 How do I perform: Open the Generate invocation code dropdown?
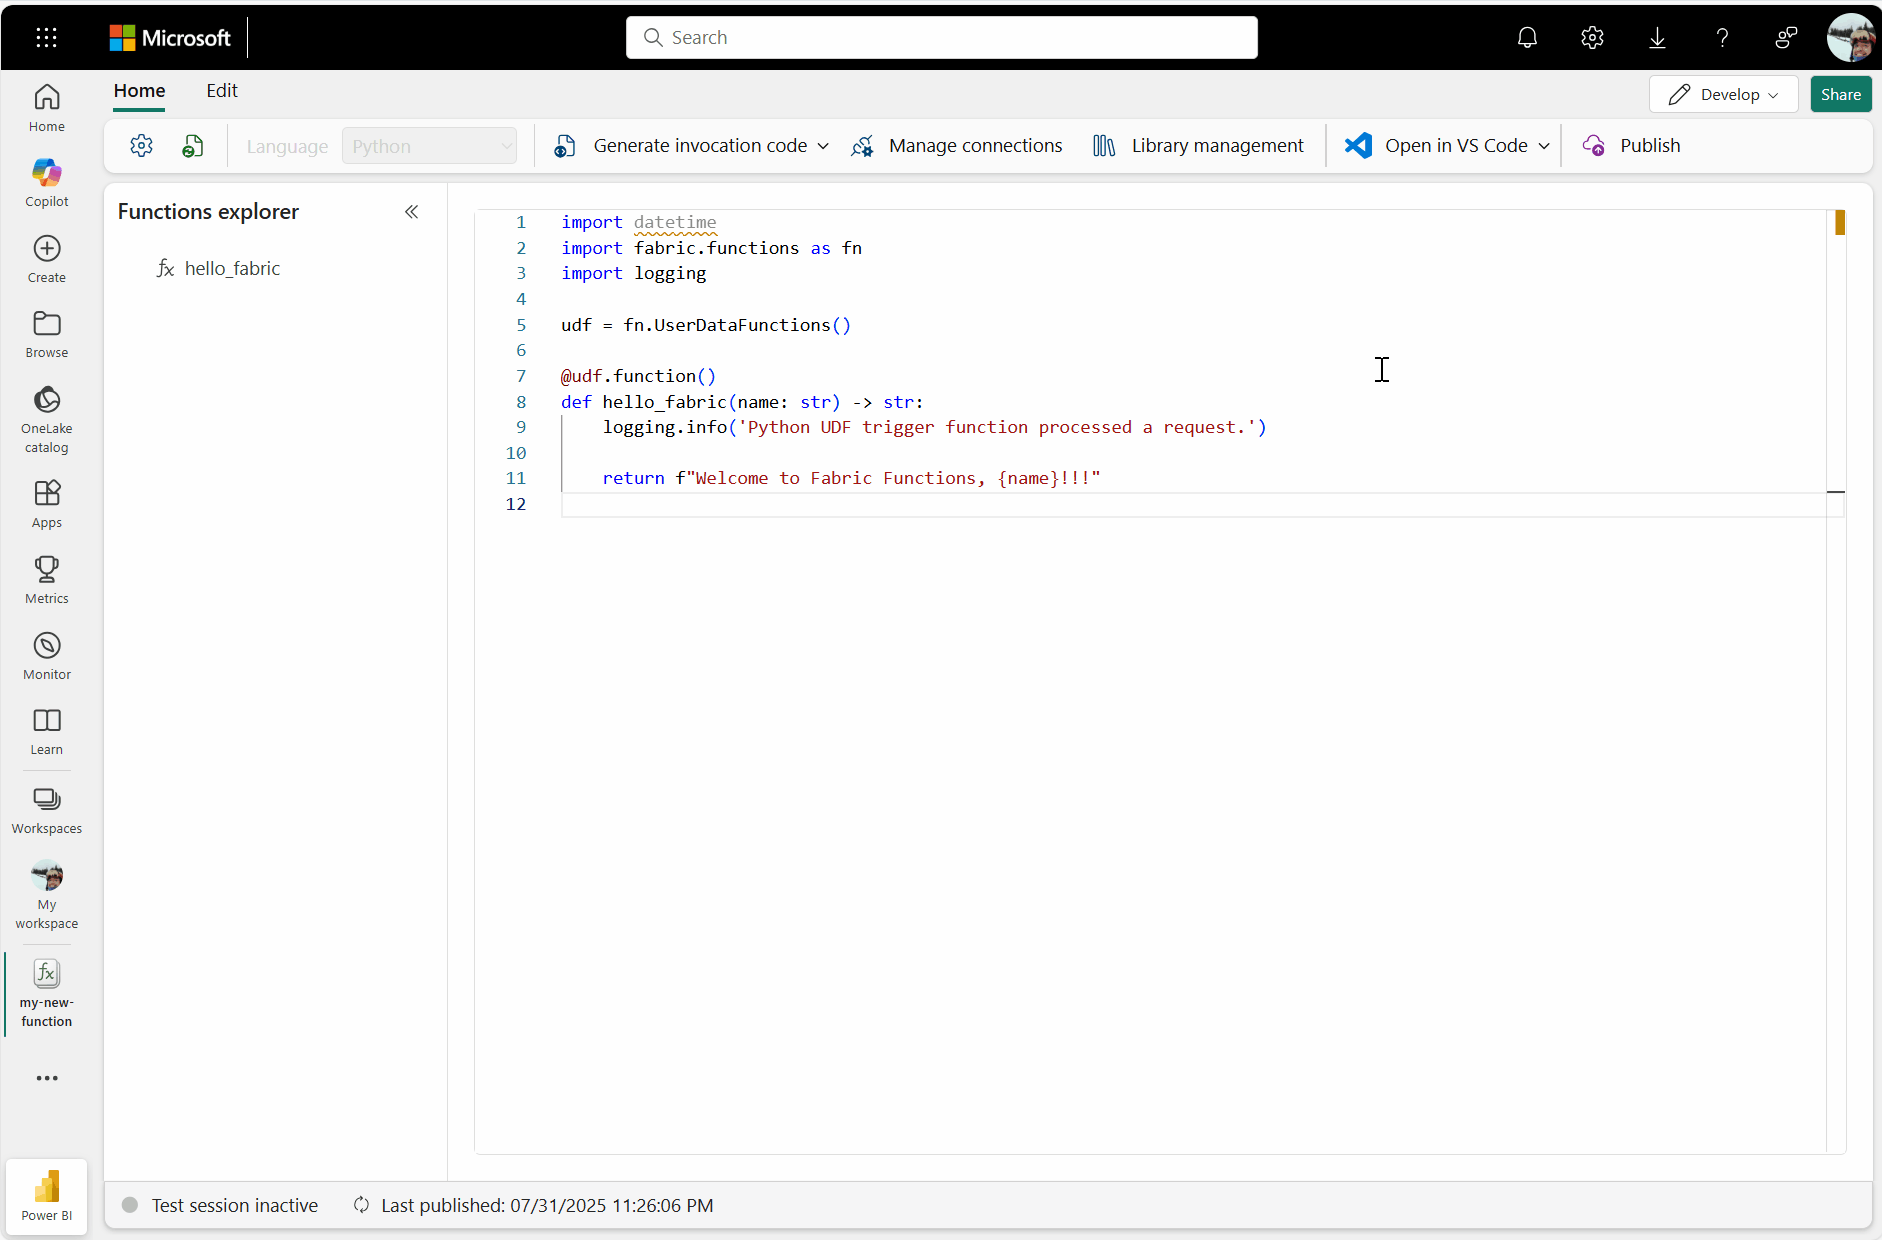pos(688,145)
